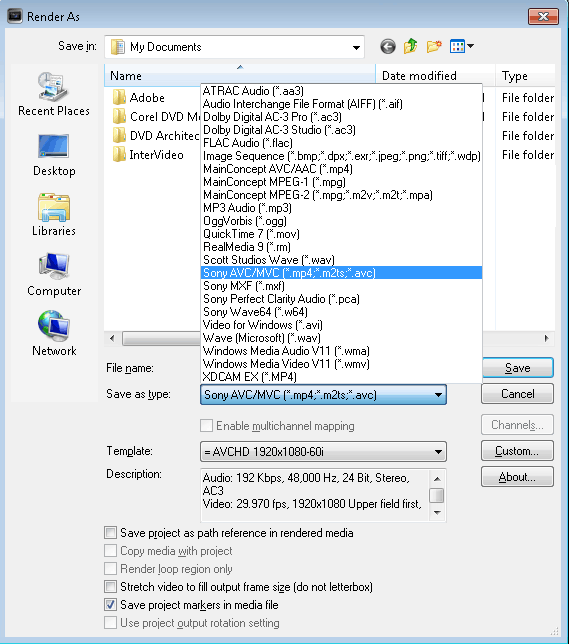Choose Sony Wave64 (*.w64)
The image size is (569, 644).
pyautogui.click(x=341, y=312)
